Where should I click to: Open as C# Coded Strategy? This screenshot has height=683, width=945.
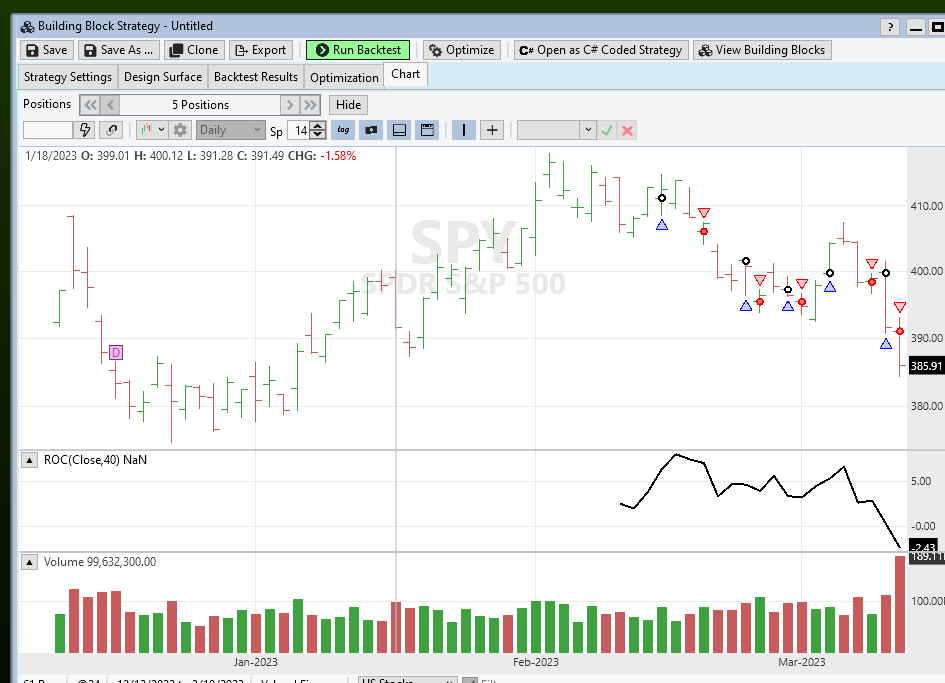click(x=601, y=50)
